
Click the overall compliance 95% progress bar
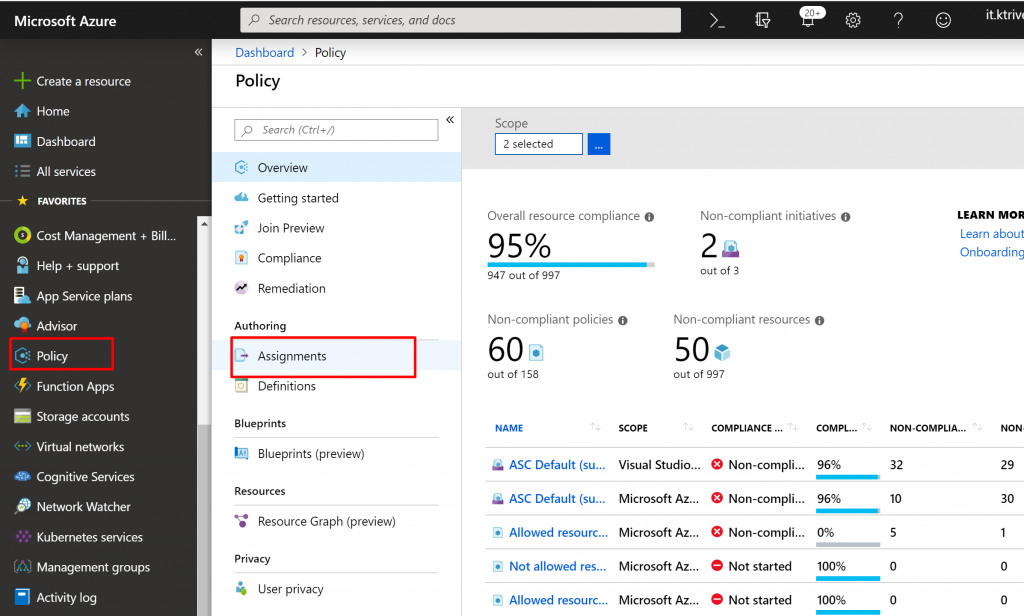[570, 265]
